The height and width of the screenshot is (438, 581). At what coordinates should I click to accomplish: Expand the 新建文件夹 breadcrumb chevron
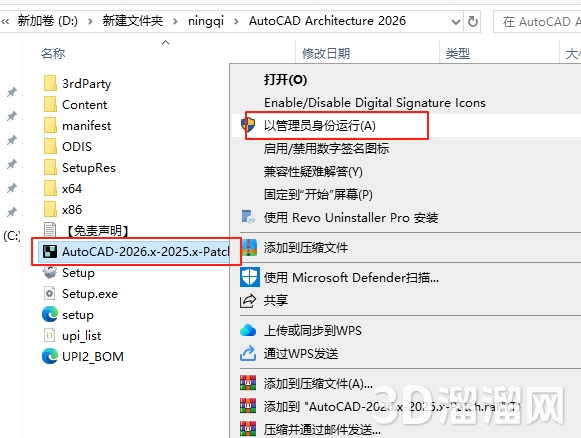[175, 21]
